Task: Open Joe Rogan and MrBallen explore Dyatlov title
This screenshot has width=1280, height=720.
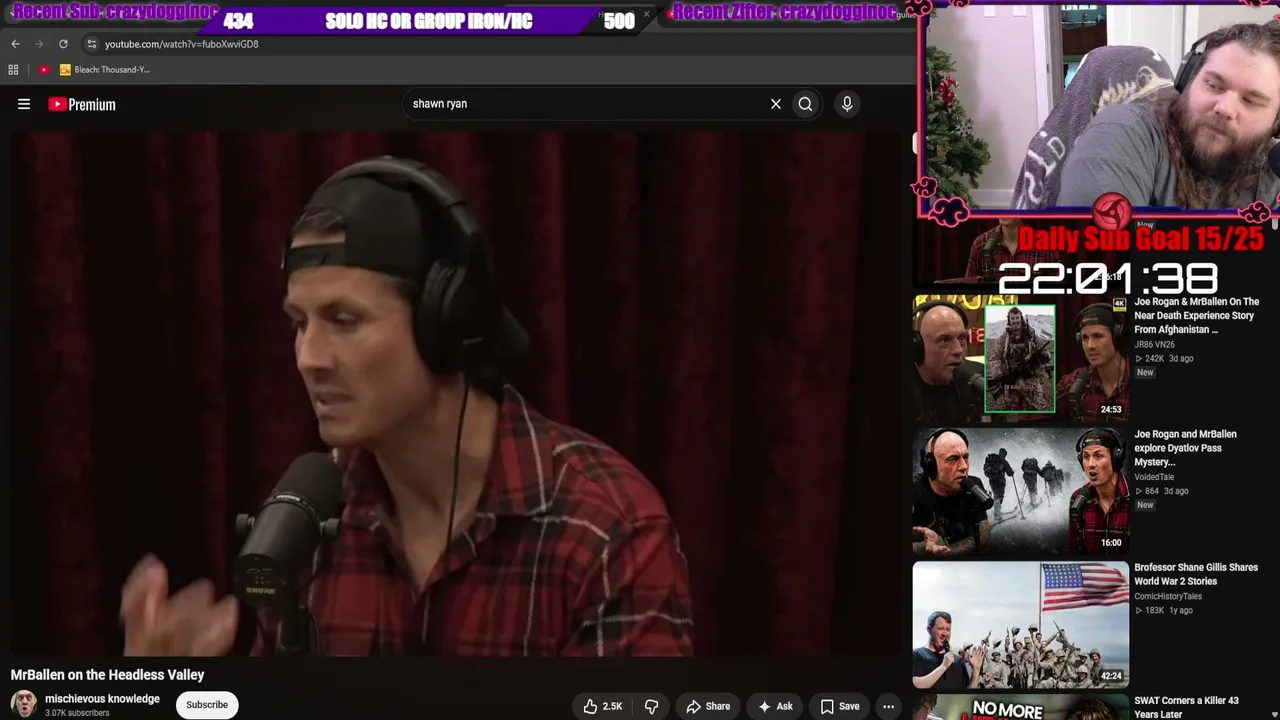Action: pos(1185,448)
